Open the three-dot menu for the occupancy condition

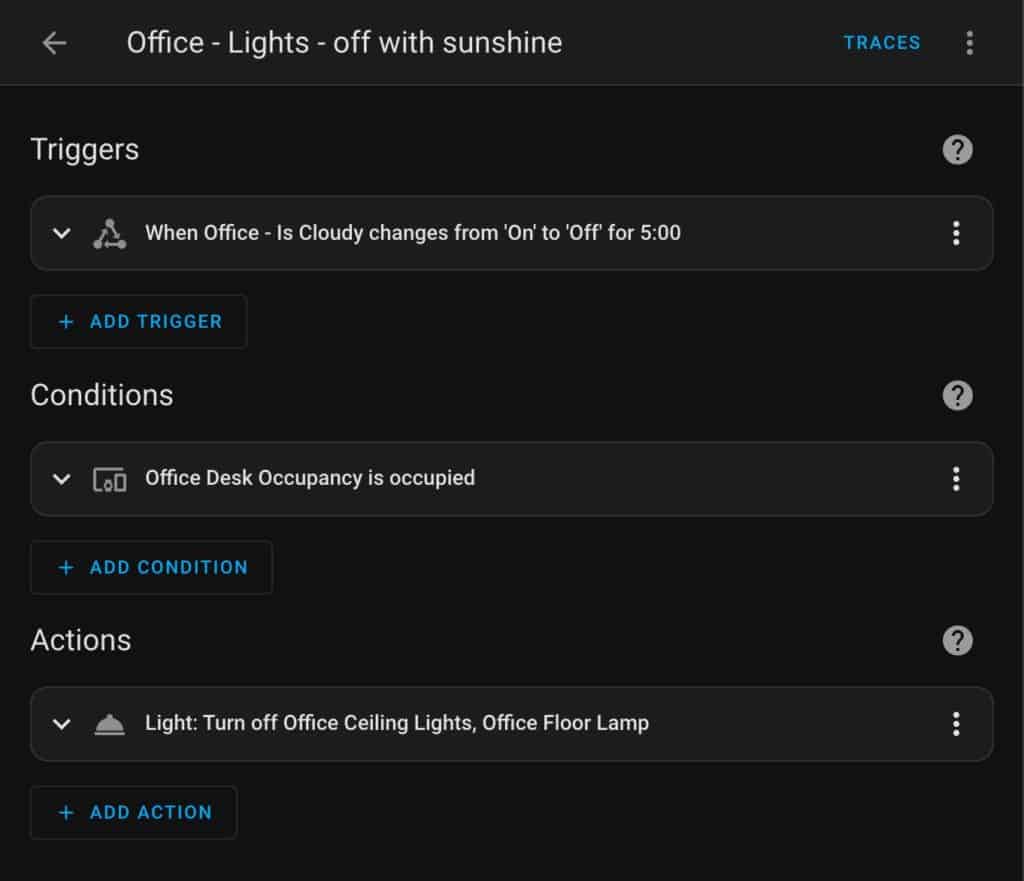[x=956, y=479]
